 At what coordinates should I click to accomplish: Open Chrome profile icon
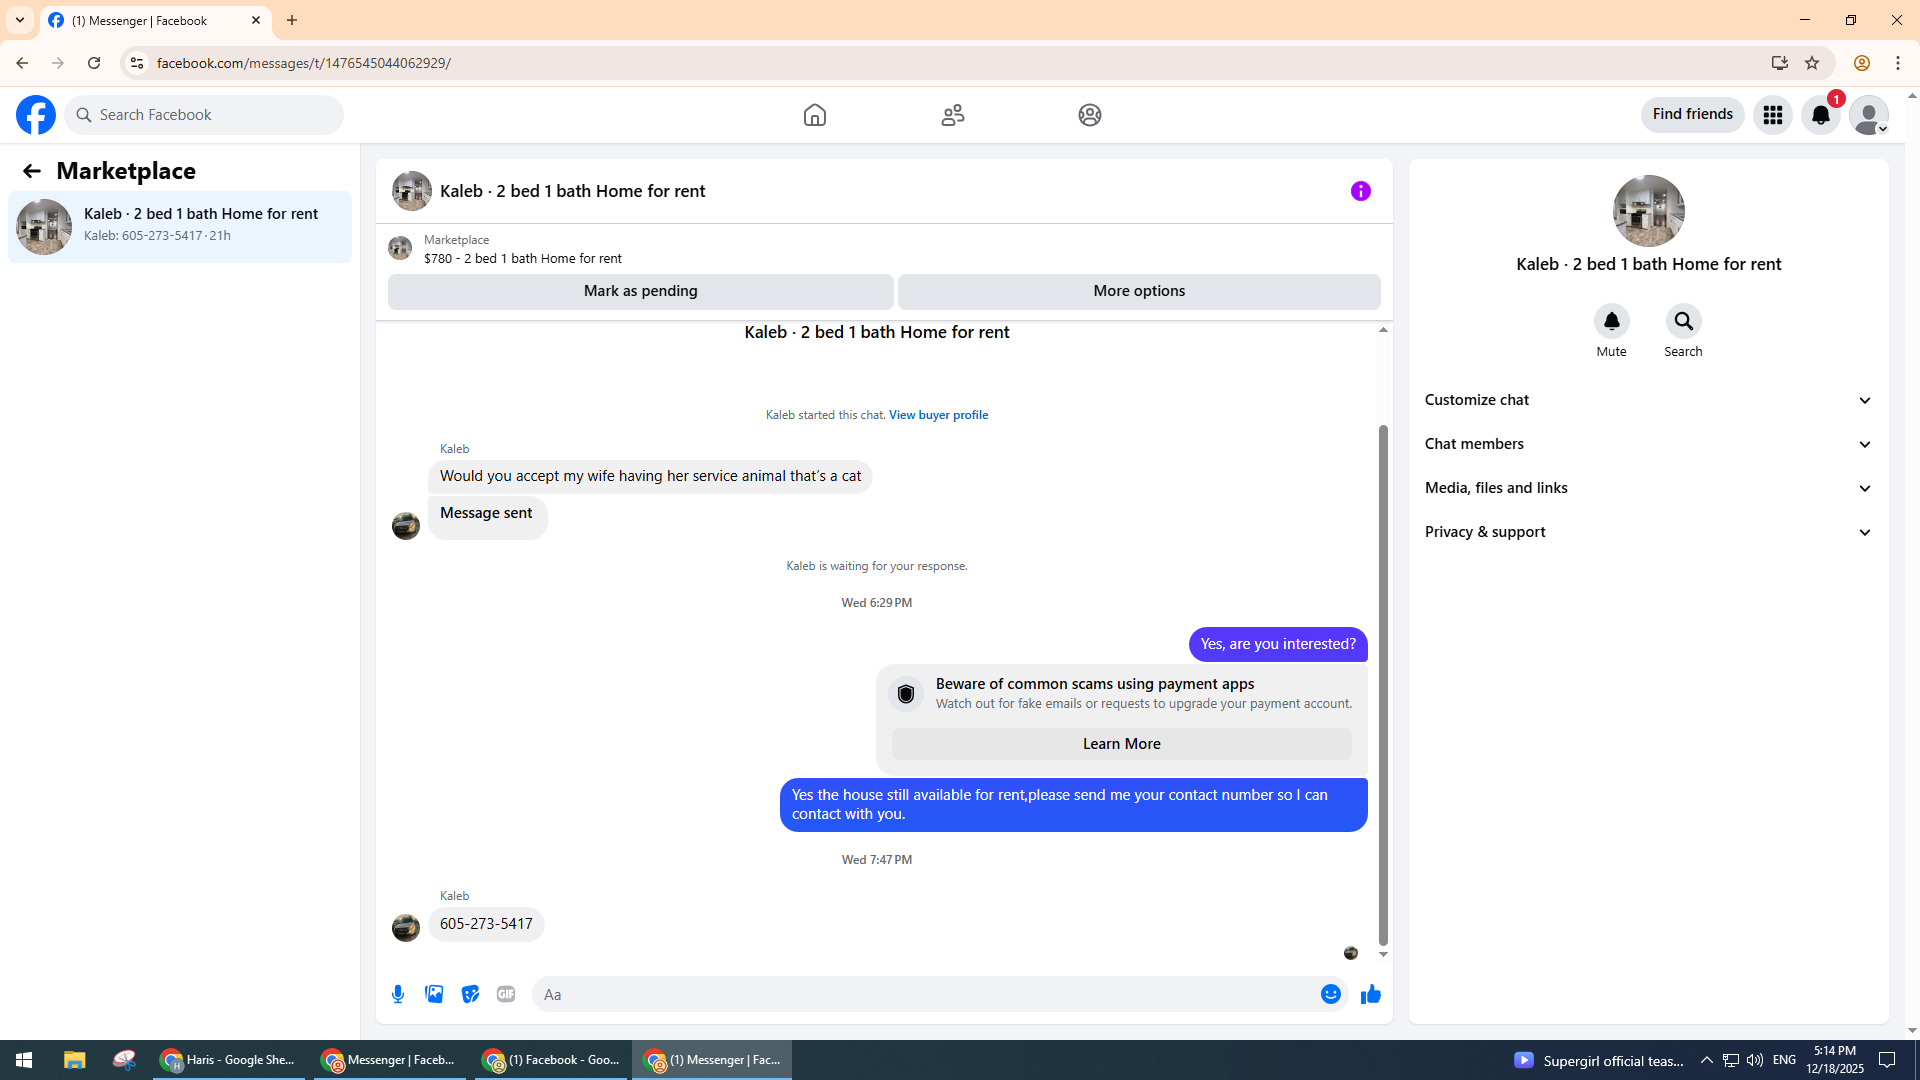tap(1862, 63)
